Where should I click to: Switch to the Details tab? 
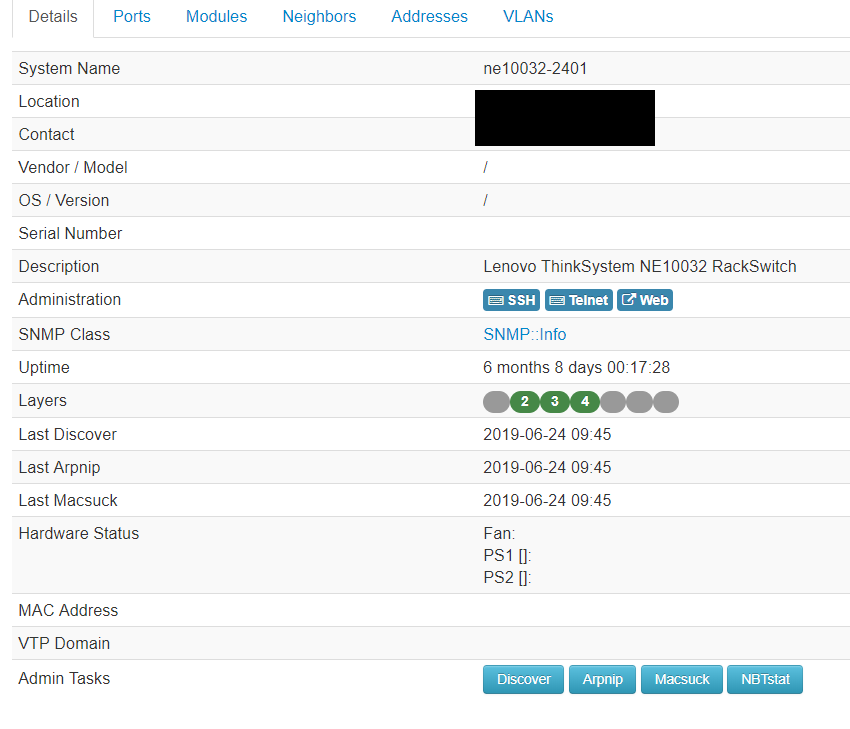pyautogui.click(x=53, y=17)
